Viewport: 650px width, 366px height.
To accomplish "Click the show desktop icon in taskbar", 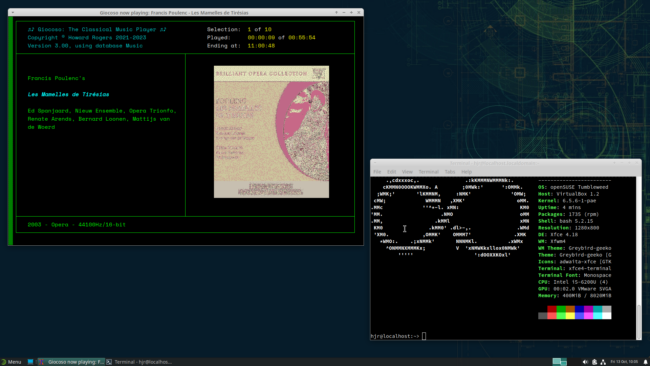I will click(30, 362).
